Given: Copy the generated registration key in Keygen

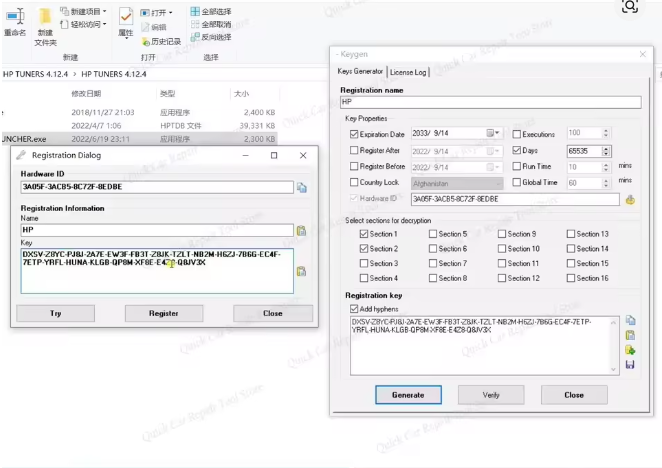Looking at the screenshot, I should point(630,321).
